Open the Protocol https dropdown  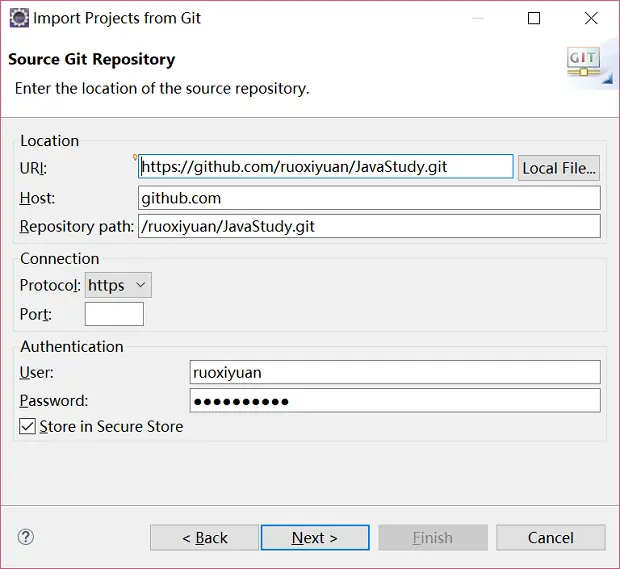pos(118,285)
